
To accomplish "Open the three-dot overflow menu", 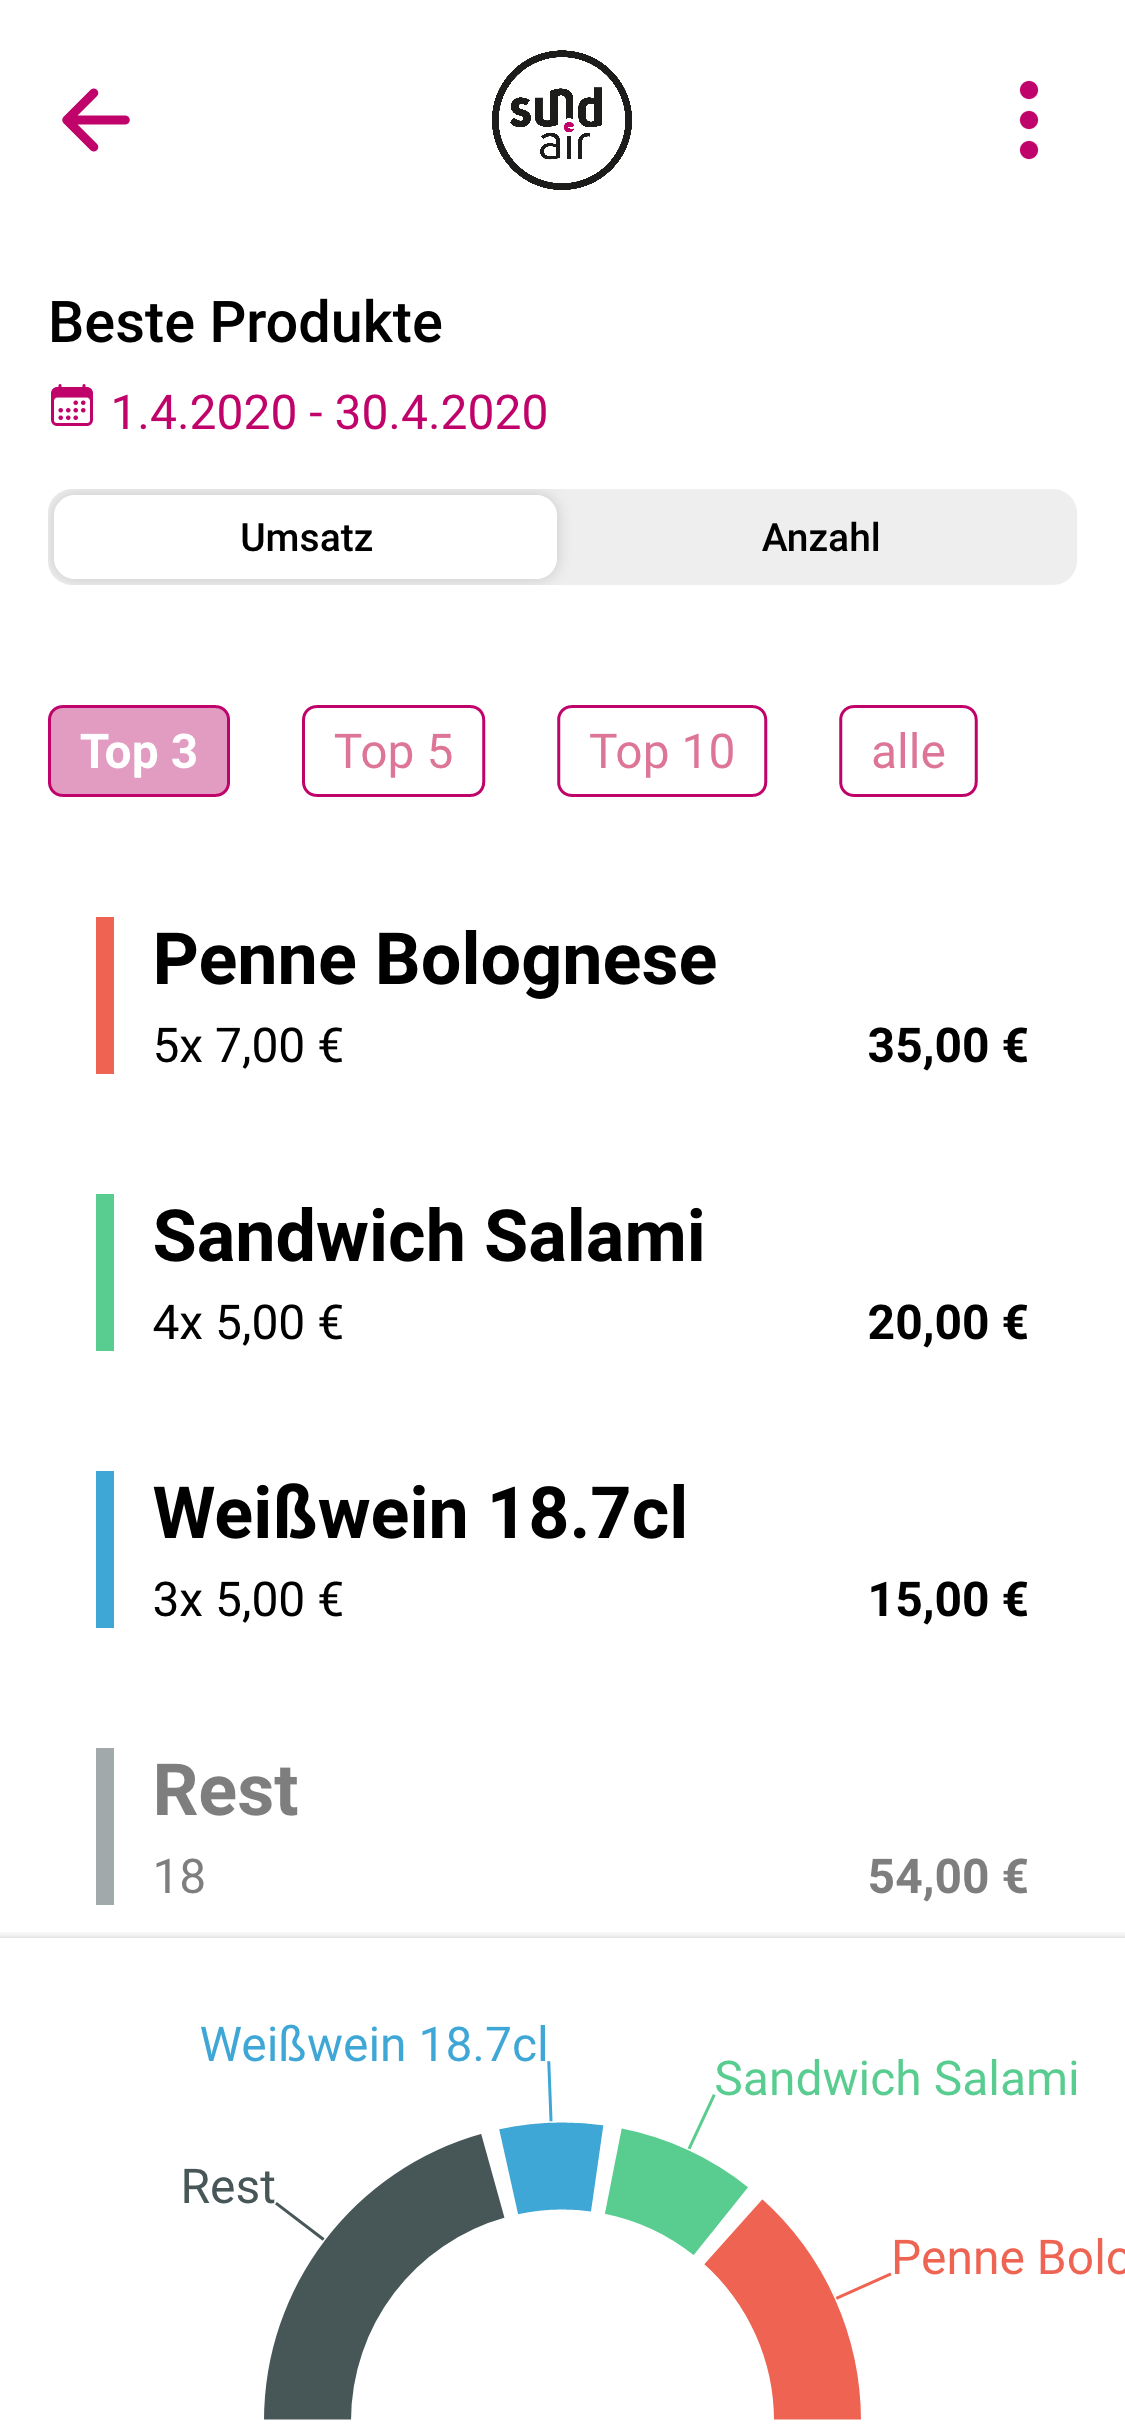I will [x=1028, y=120].
